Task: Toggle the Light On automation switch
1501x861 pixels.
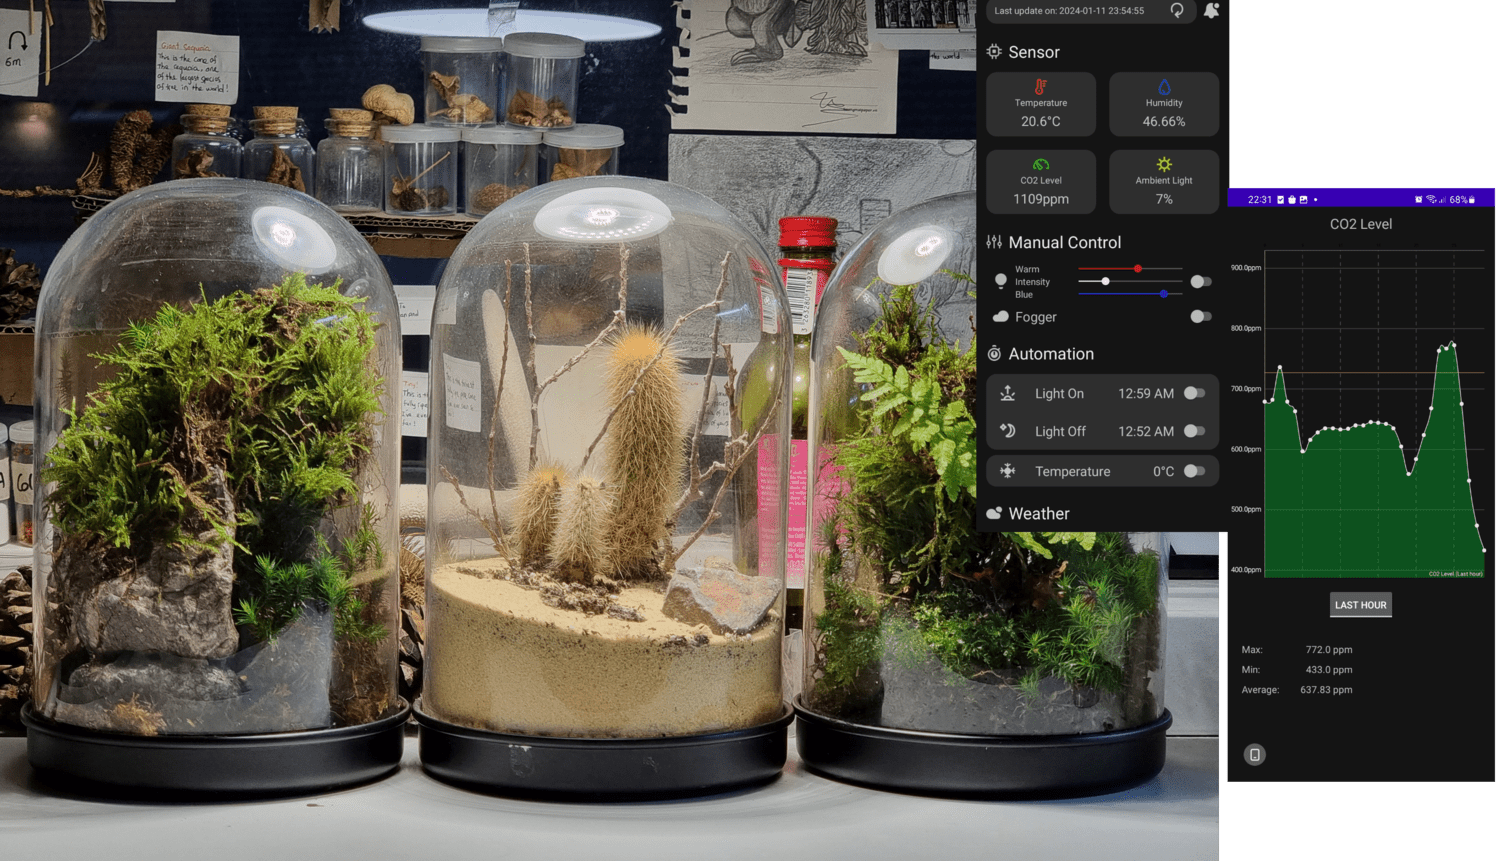Action: 1194,394
